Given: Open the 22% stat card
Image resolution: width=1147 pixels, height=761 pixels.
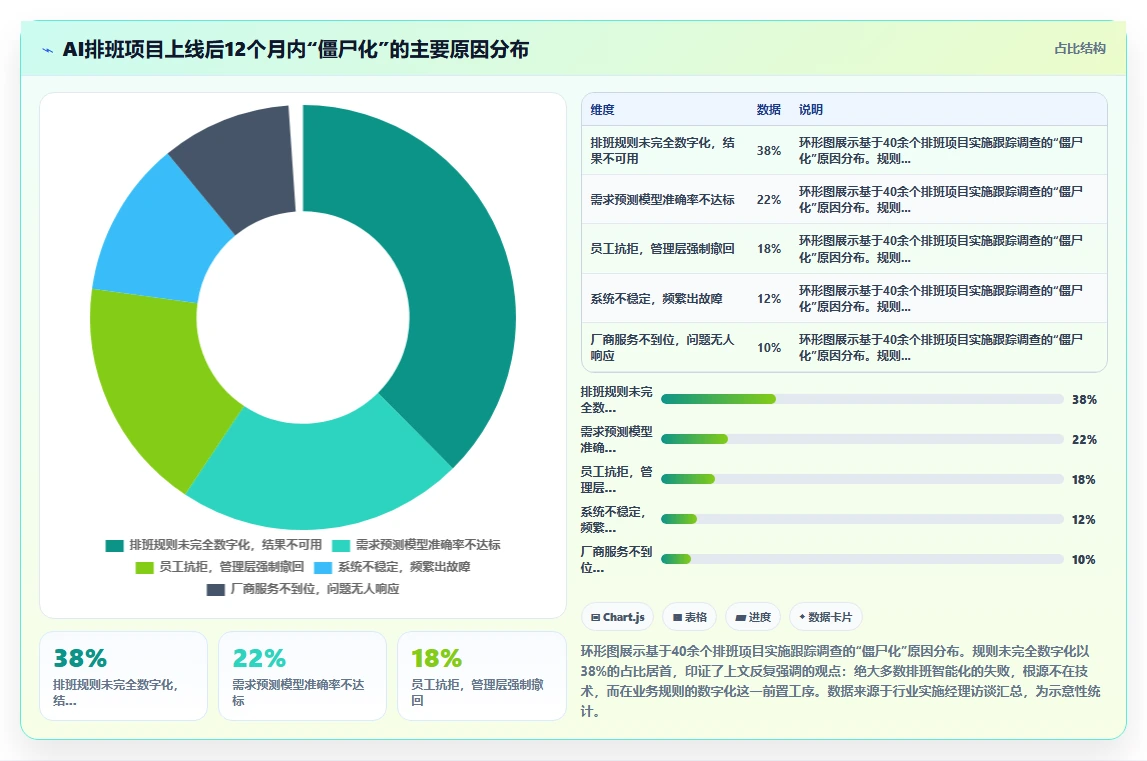Looking at the screenshot, I should tap(302, 676).
